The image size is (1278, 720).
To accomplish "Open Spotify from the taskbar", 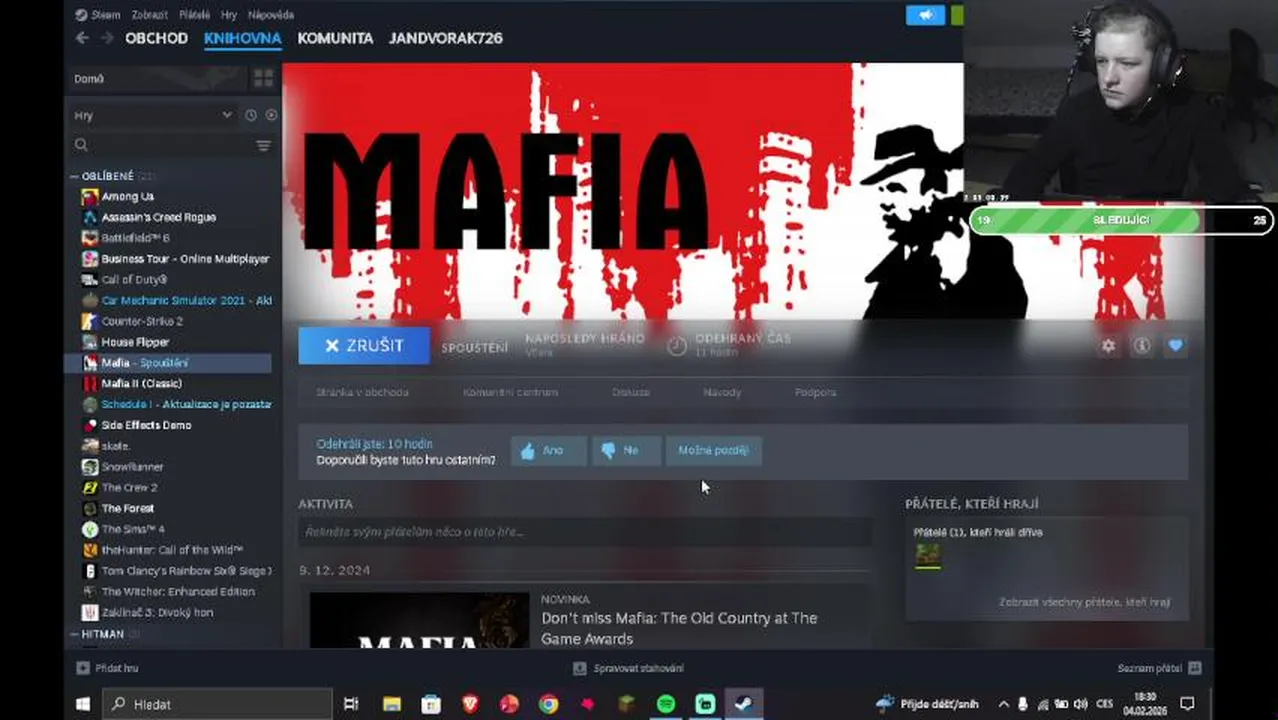I will (x=666, y=704).
